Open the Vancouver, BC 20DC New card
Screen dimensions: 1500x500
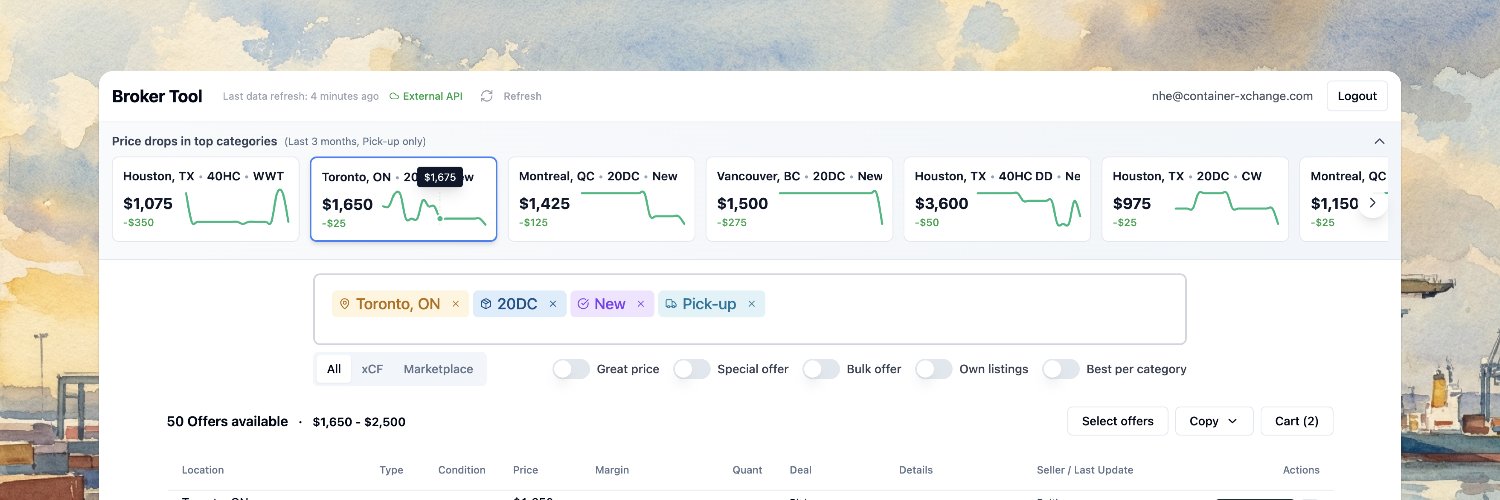tap(799, 199)
